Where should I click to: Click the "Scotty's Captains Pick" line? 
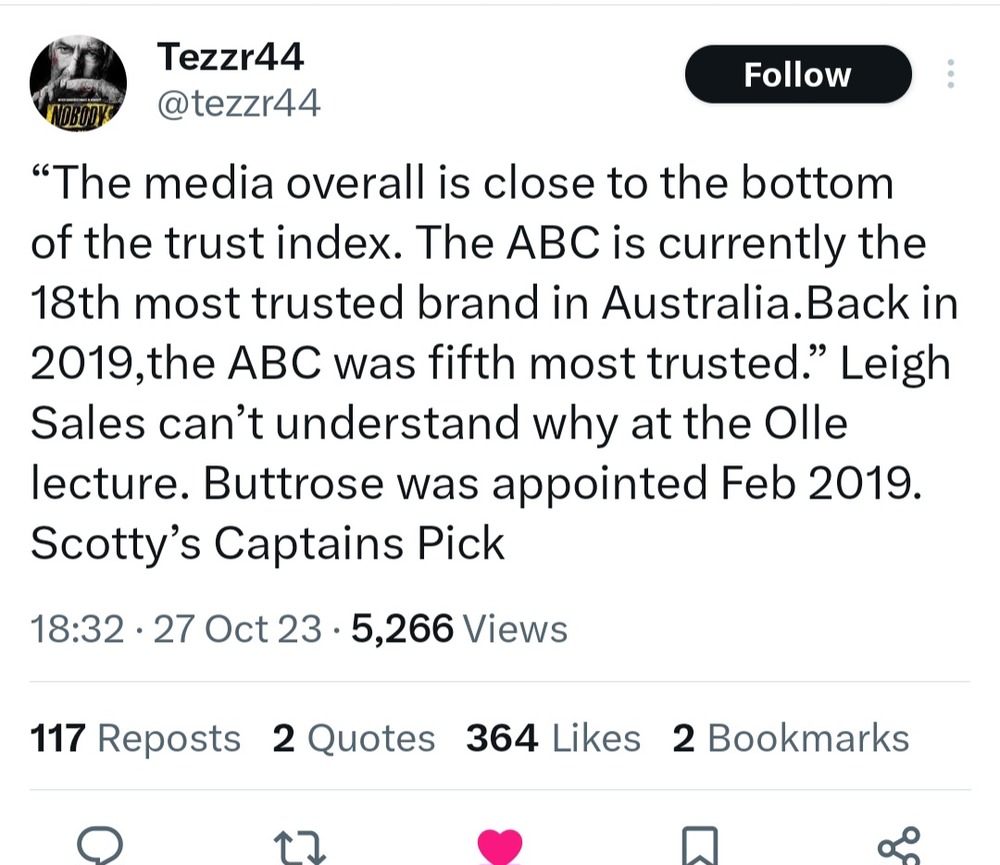(x=268, y=543)
